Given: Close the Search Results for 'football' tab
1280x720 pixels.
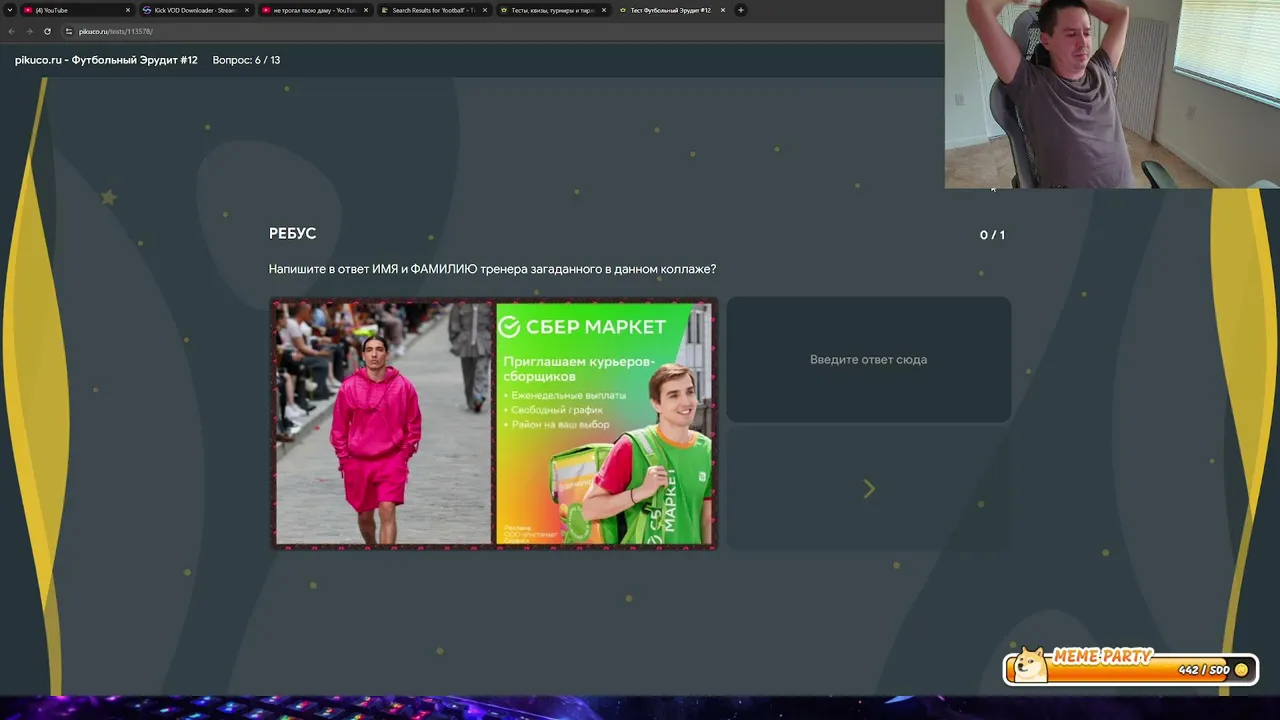Looking at the screenshot, I should [x=485, y=10].
